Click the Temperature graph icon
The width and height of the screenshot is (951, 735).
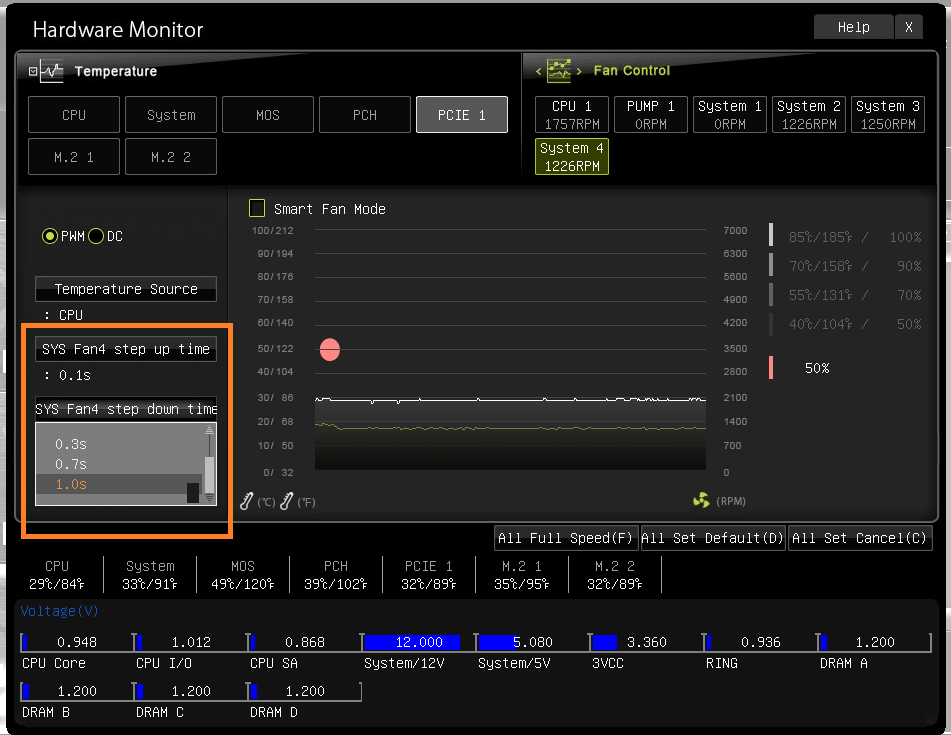coord(52,71)
